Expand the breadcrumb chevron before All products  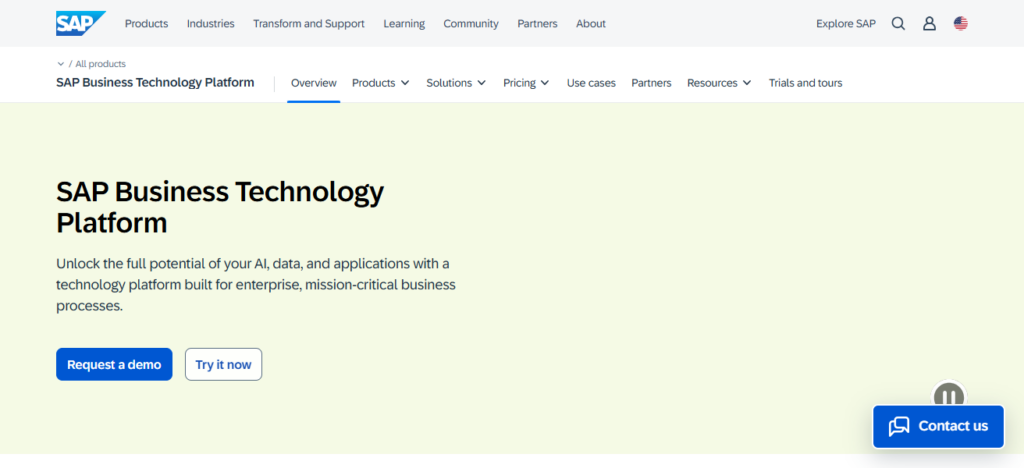[61, 64]
